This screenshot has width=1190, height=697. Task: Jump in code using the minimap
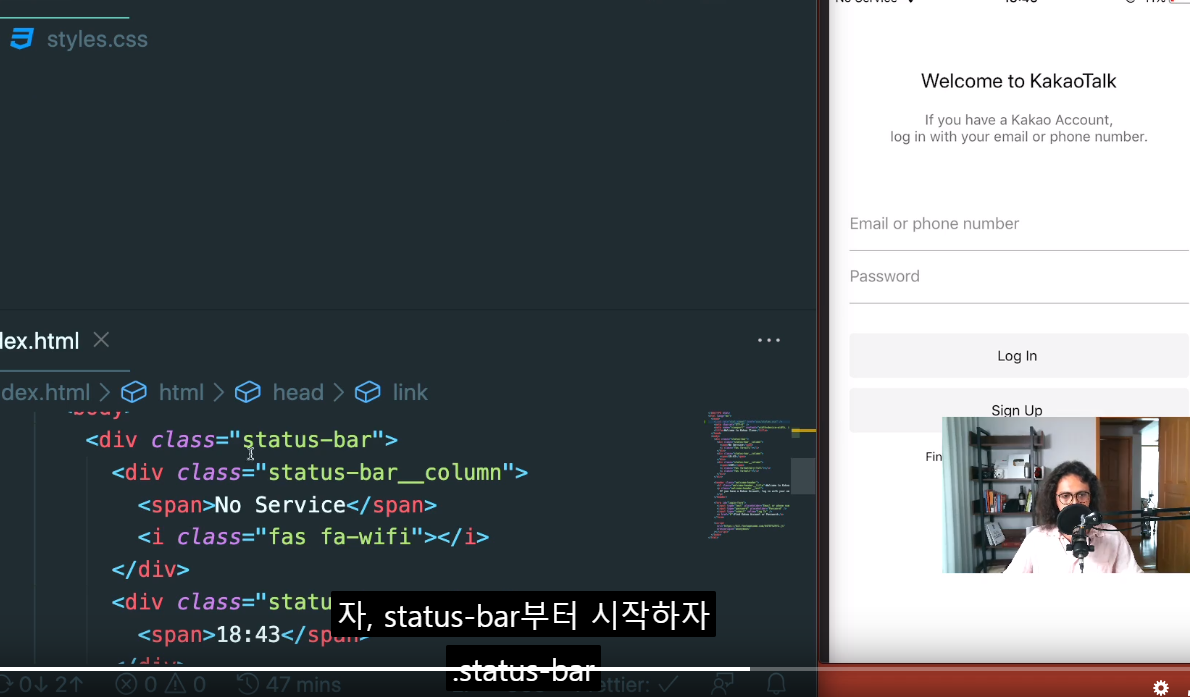[x=748, y=475]
